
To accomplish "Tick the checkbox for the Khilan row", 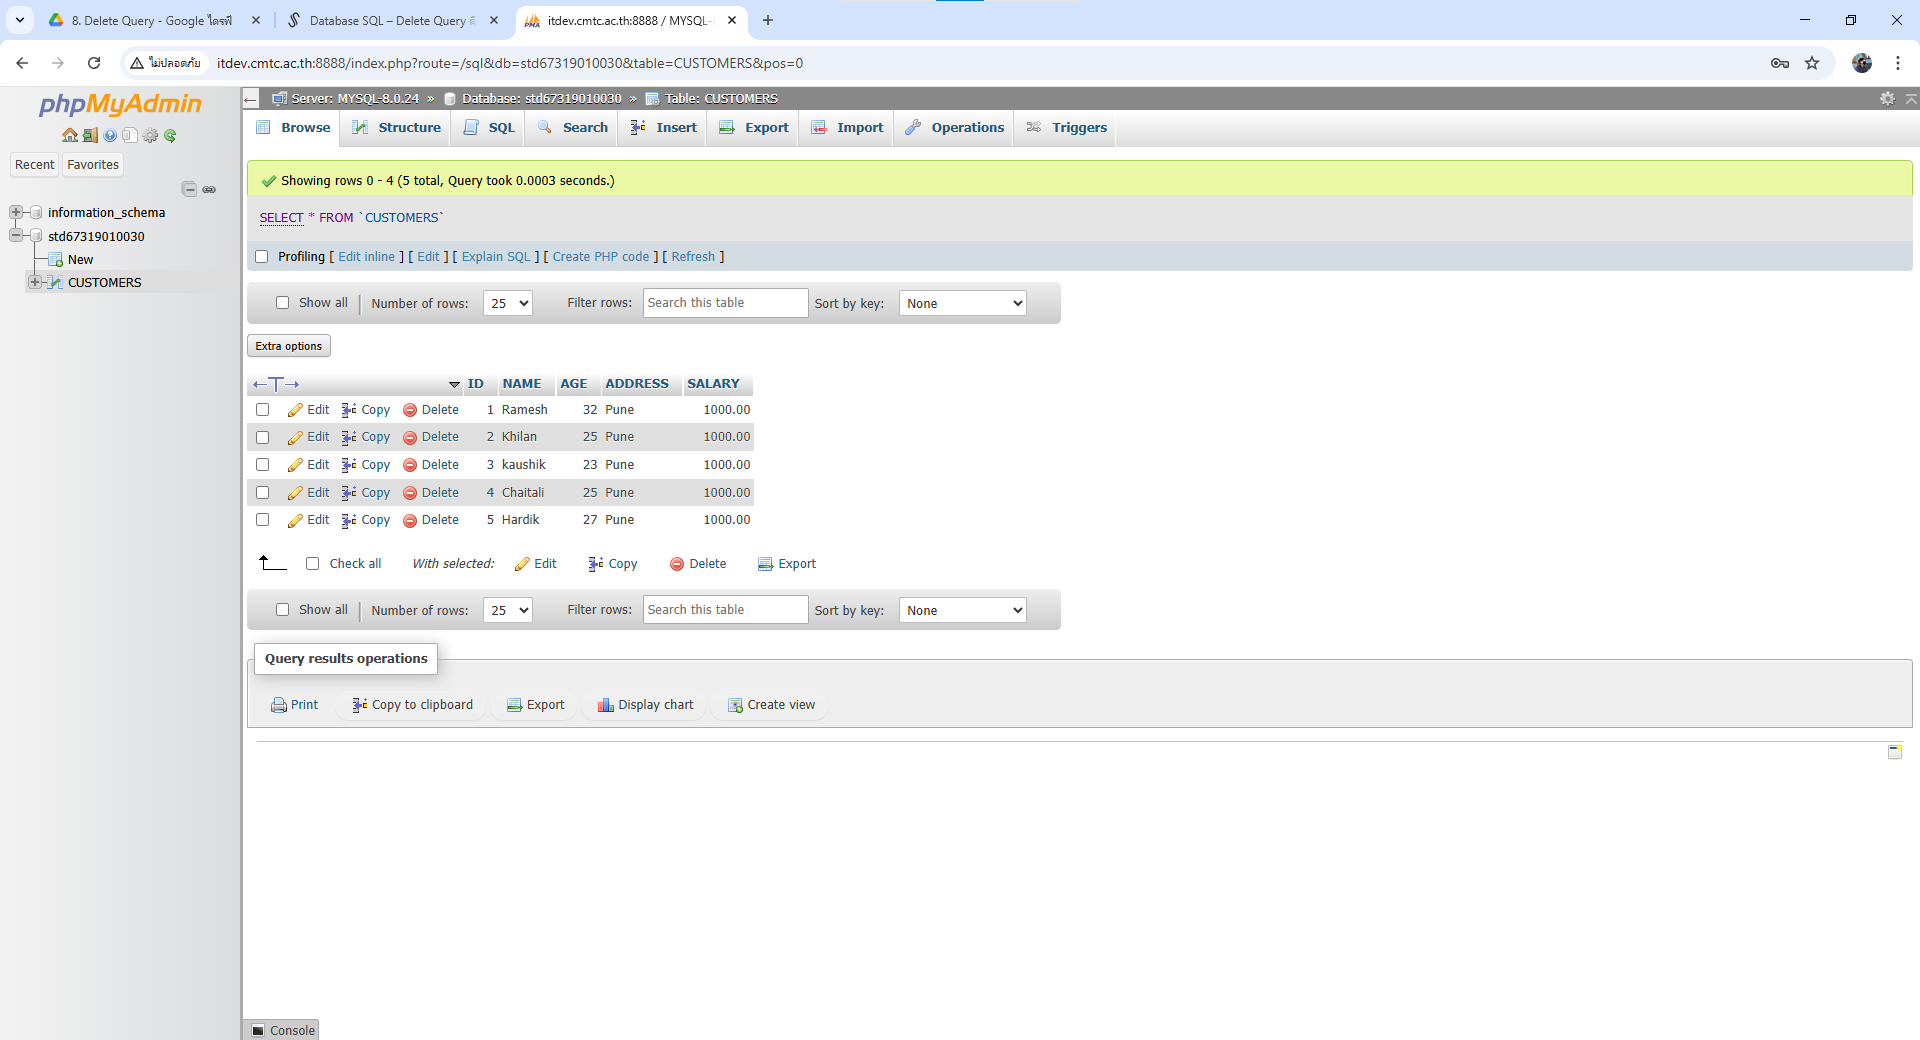I will tap(263, 437).
